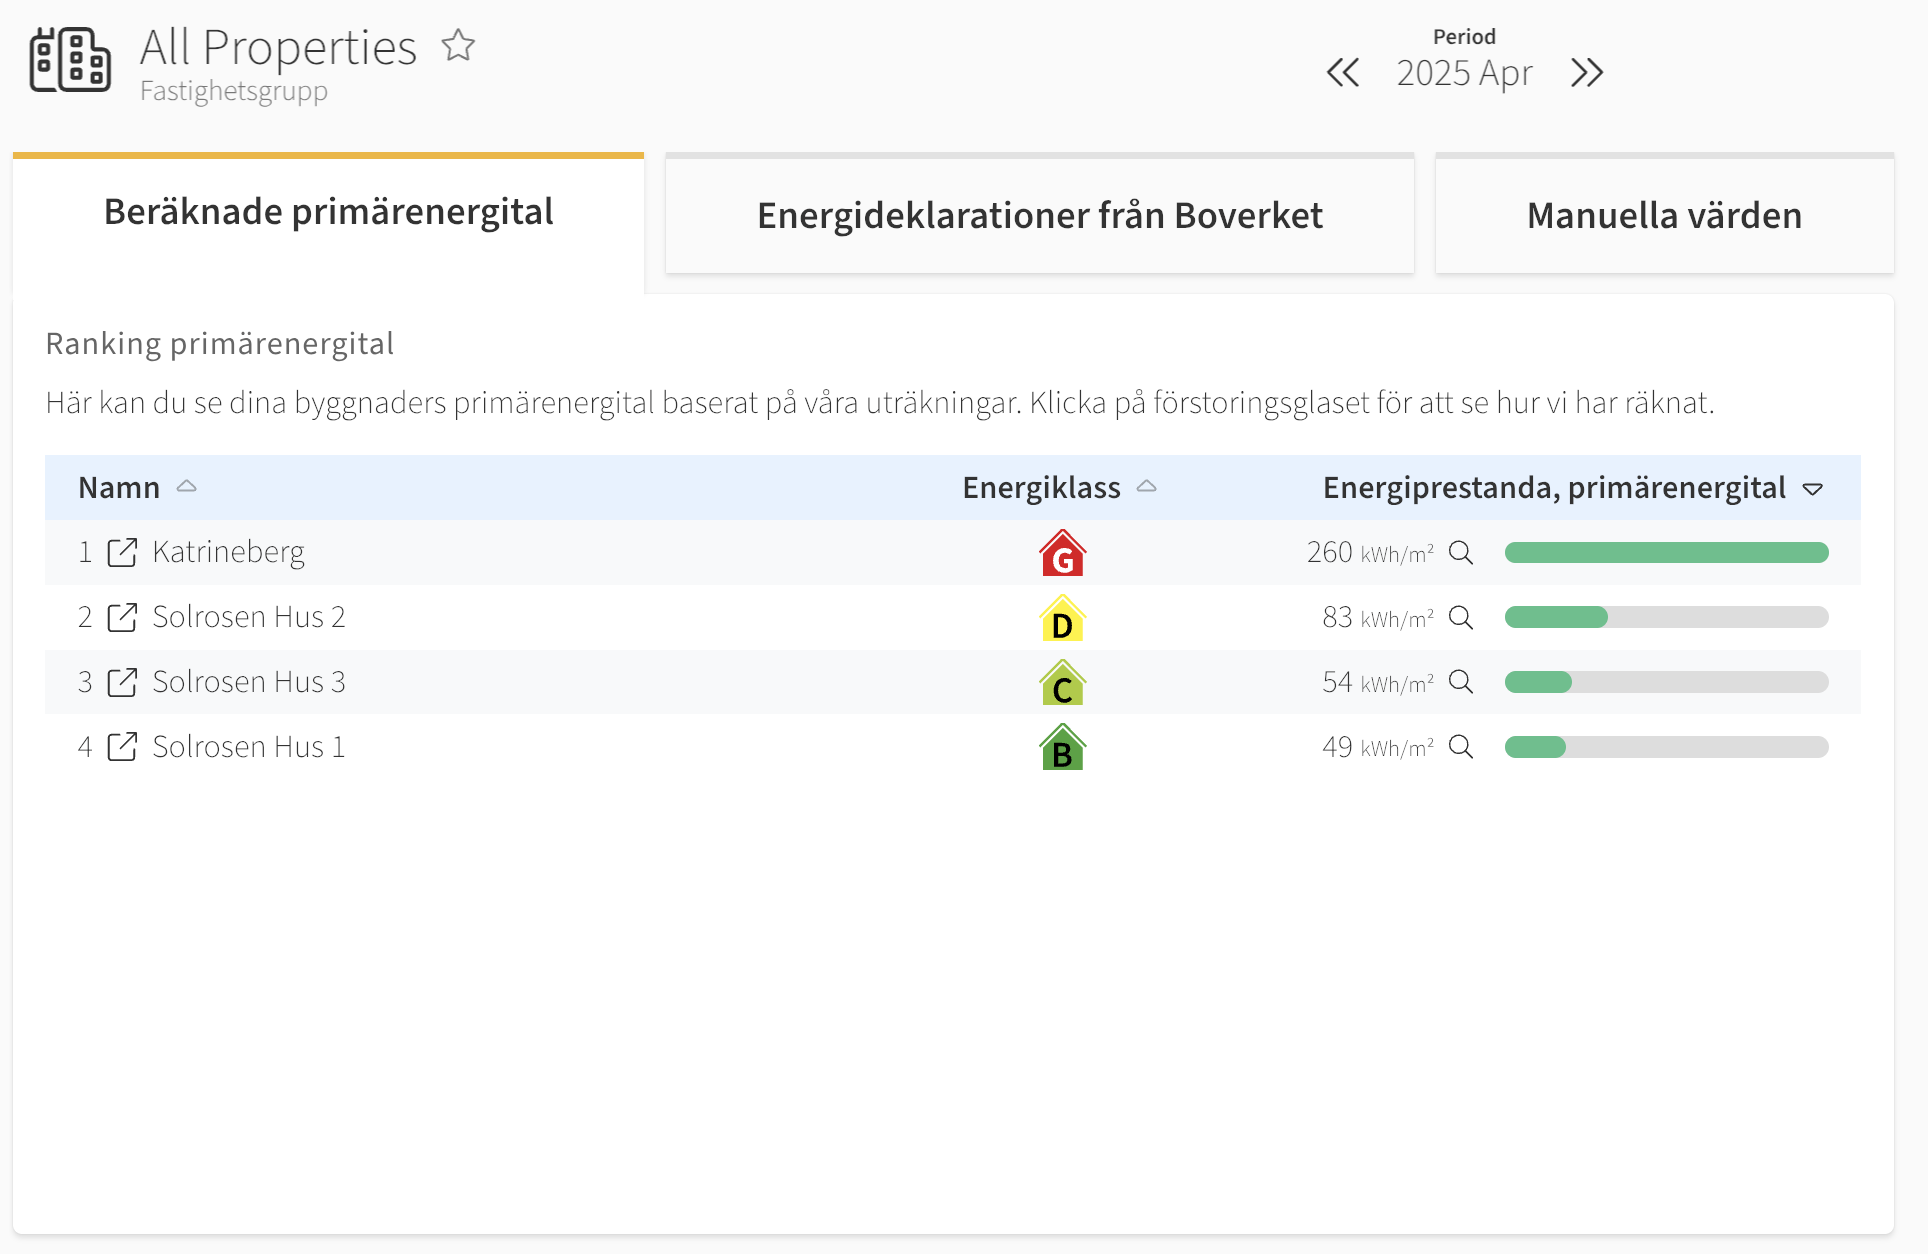
Task: Open Solrosen Hus 1 external link icon
Action: (x=122, y=747)
